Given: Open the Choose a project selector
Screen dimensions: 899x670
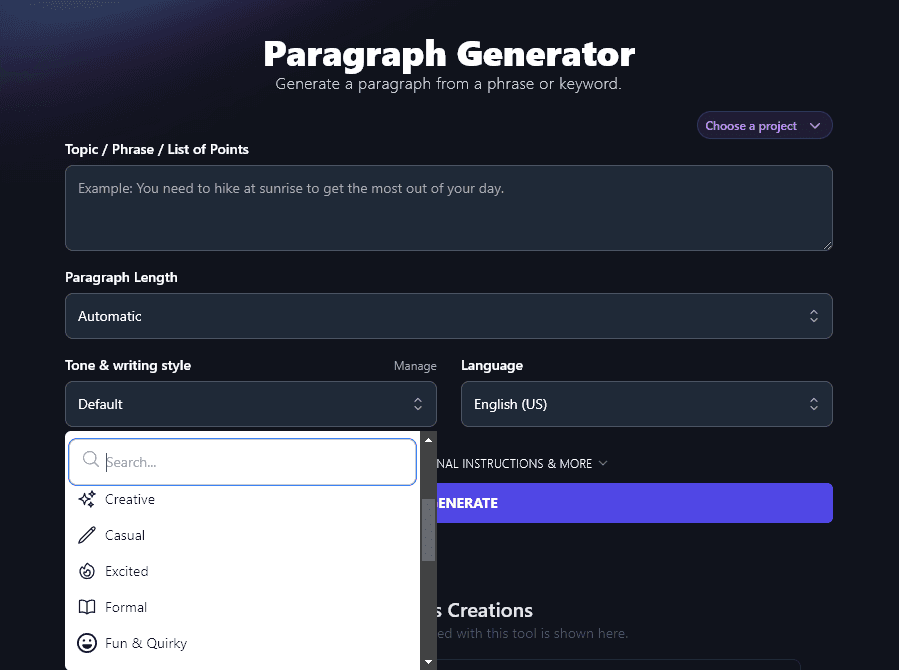Looking at the screenshot, I should click(x=764, y=126).
